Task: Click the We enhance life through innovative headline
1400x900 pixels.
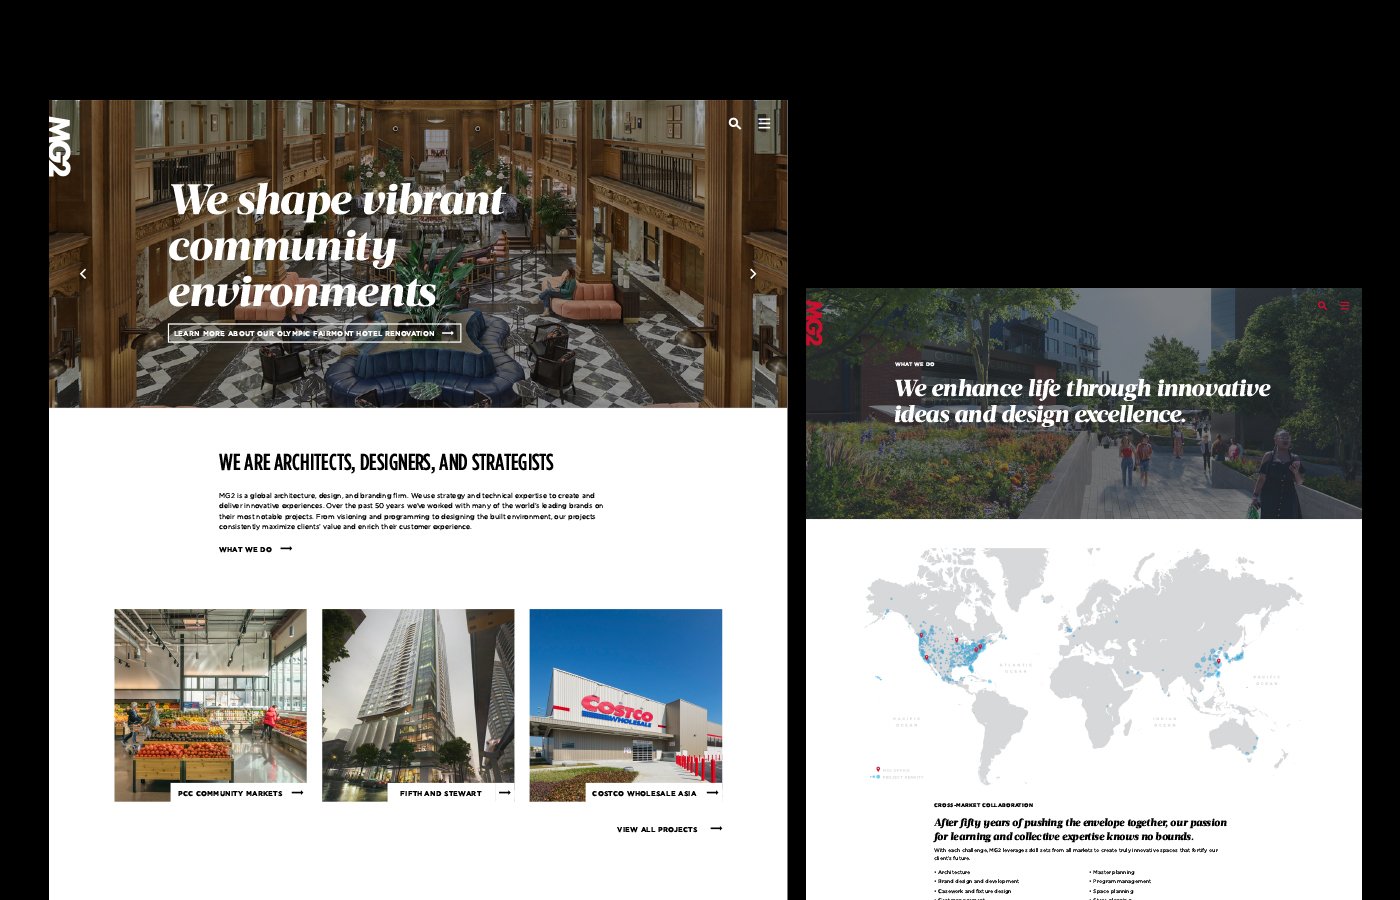Action: pos(1082,401)
